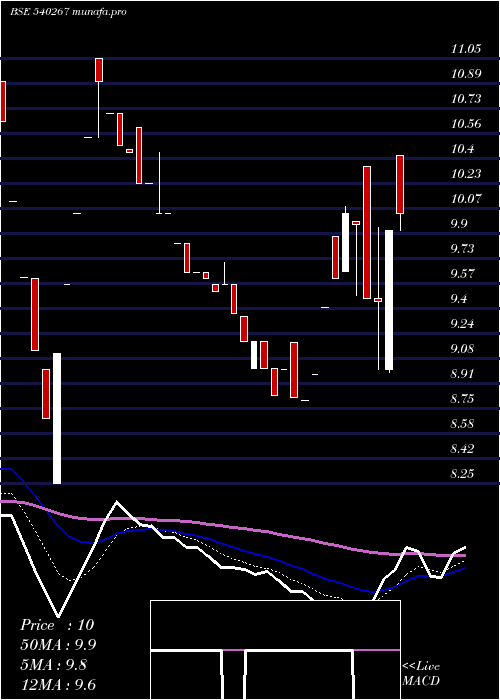Select the 10.73 price axis label

(466, 99)
